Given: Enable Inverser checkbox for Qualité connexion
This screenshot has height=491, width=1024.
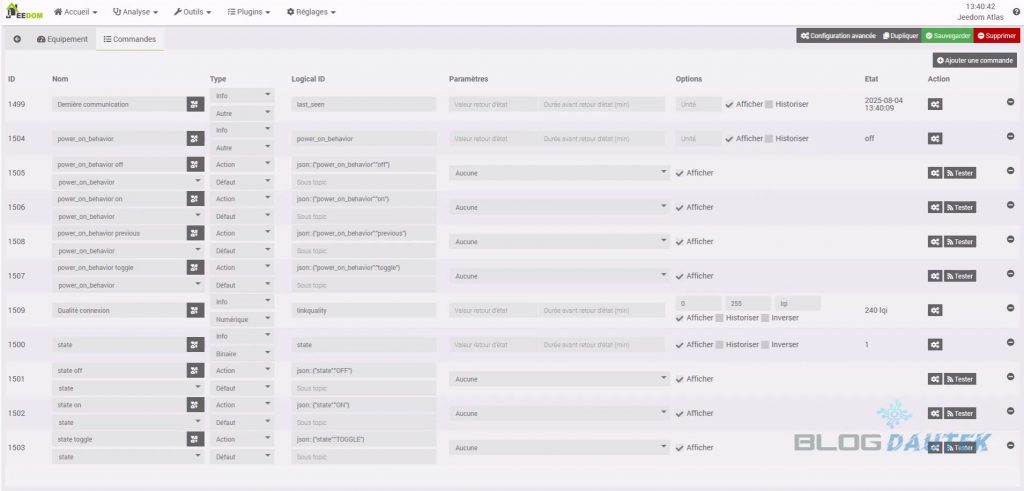Looking at the screenshot, I should [765, 318].
